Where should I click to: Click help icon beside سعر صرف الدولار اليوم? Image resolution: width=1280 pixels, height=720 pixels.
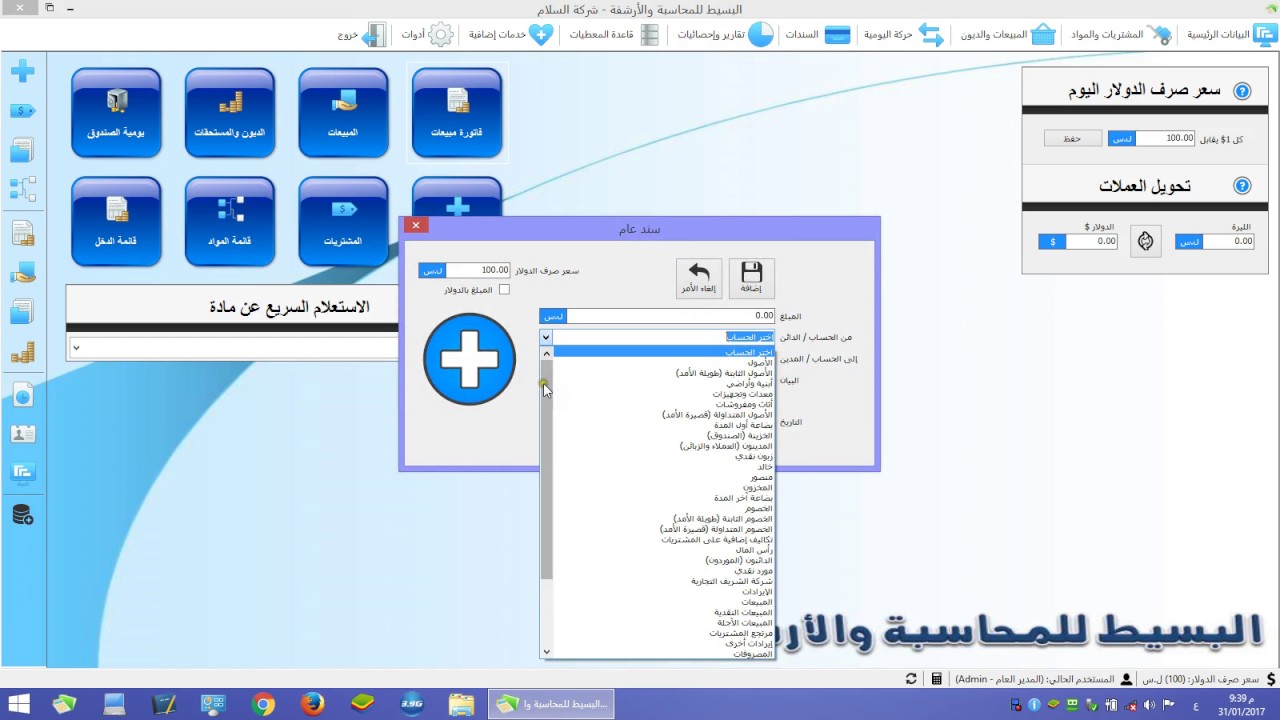pyautogui.click(x=1242, y=91)
